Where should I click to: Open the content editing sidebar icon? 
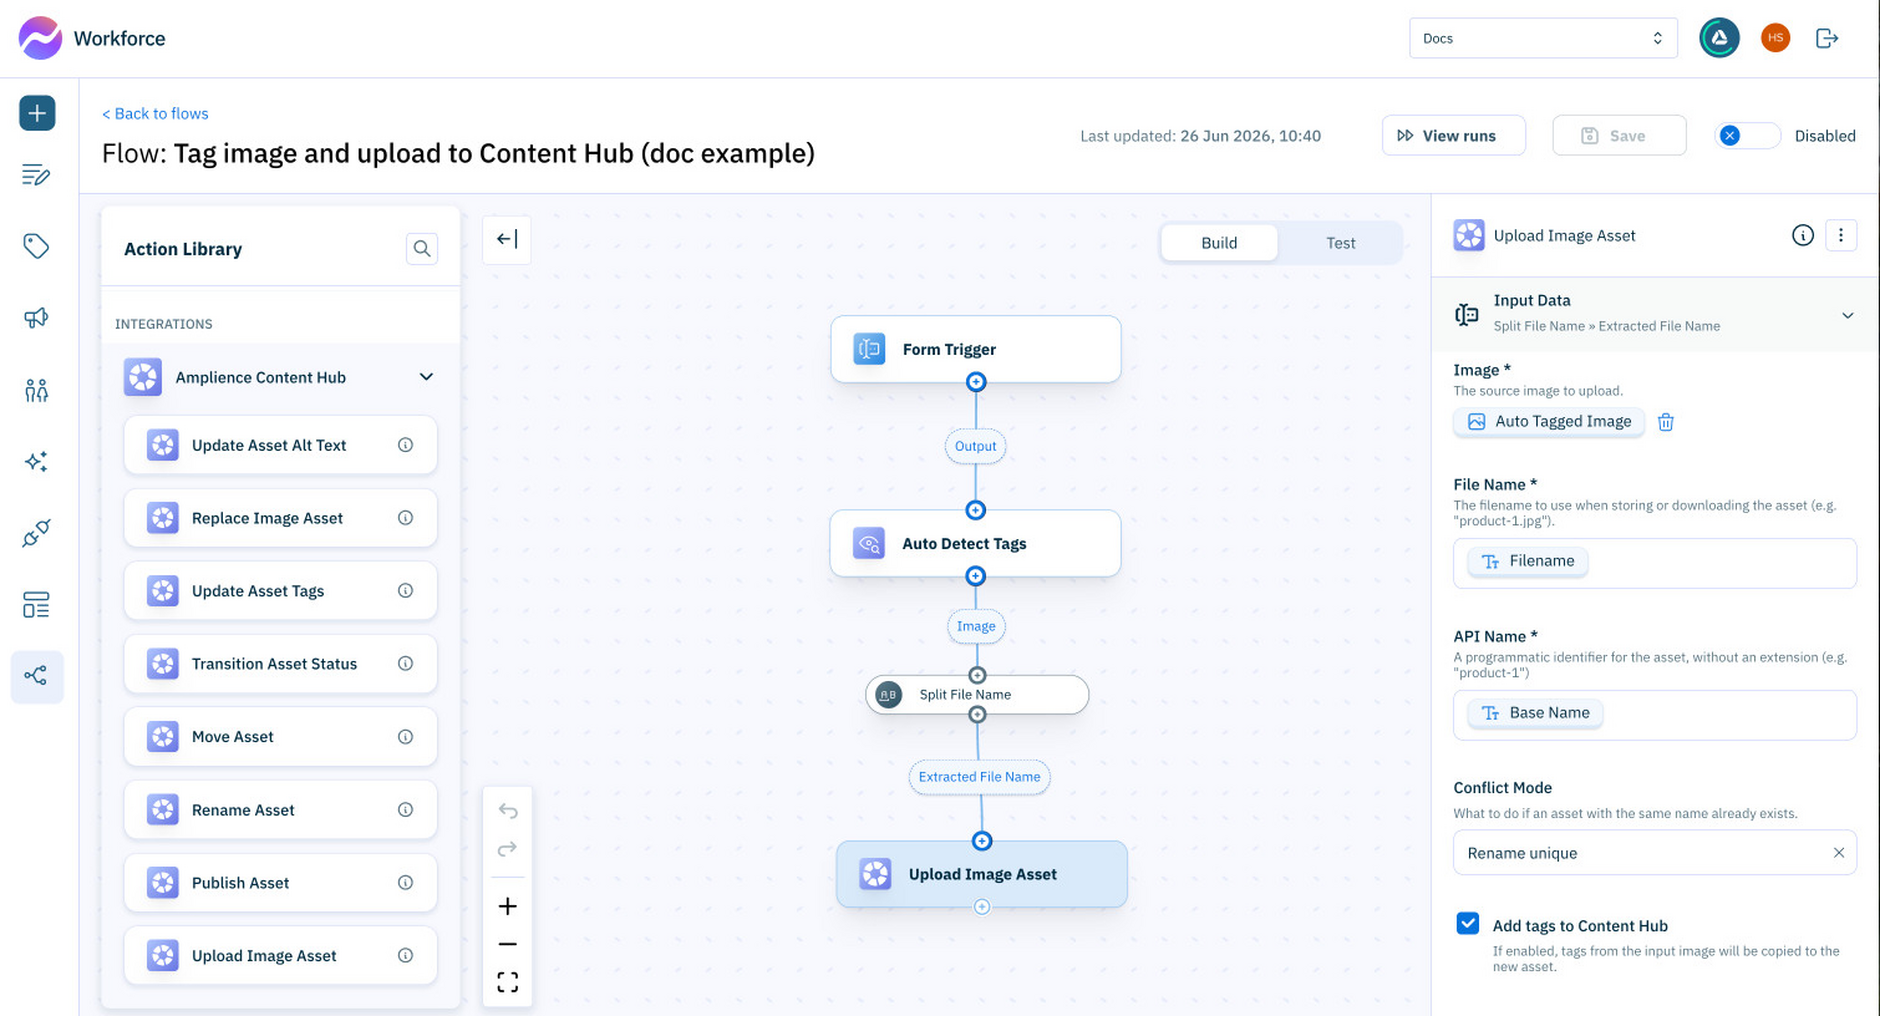click(36, 175)
